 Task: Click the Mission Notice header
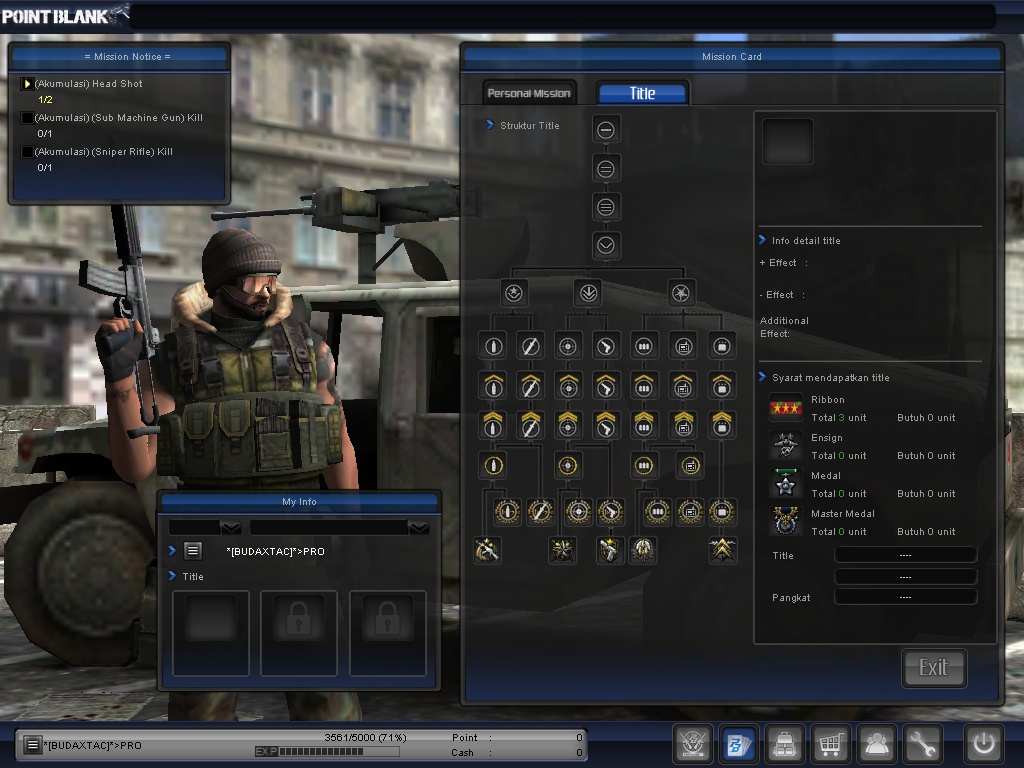click(x=127, y=57)
